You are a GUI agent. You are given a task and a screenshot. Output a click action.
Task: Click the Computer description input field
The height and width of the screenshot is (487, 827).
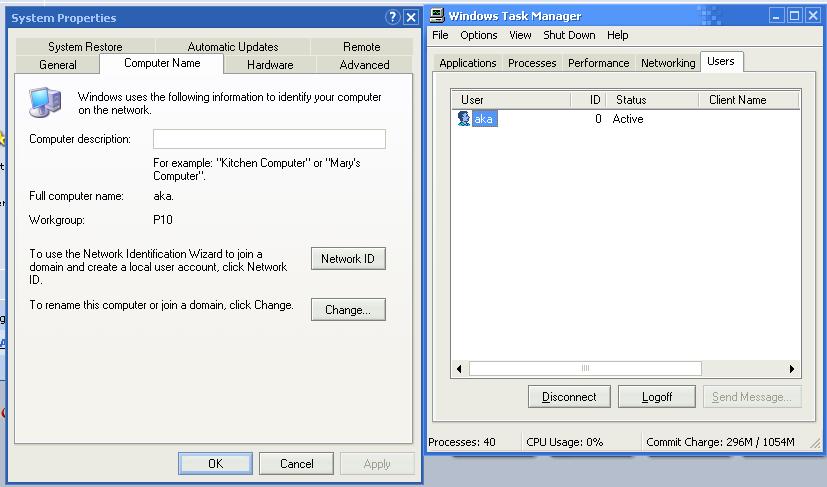[269, 139]
